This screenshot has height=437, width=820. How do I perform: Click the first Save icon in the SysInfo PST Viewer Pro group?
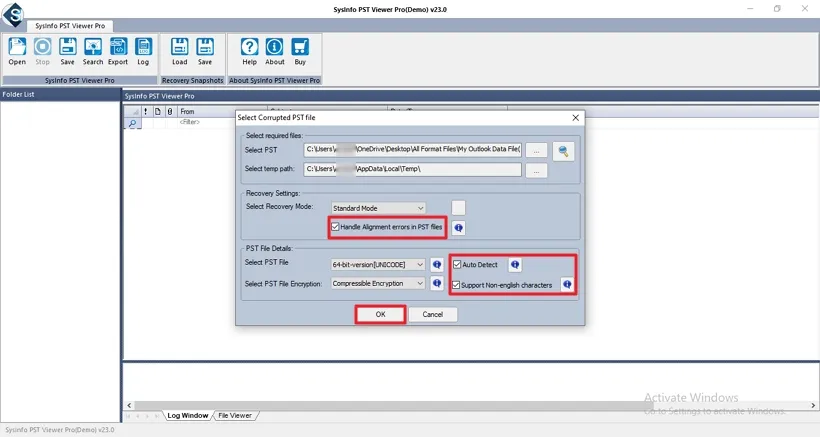pos(67,51)
